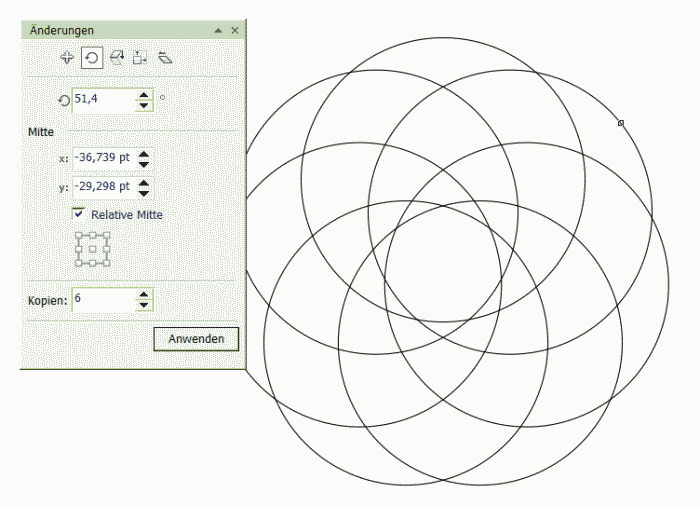Decrease y center value

point(144,193)
